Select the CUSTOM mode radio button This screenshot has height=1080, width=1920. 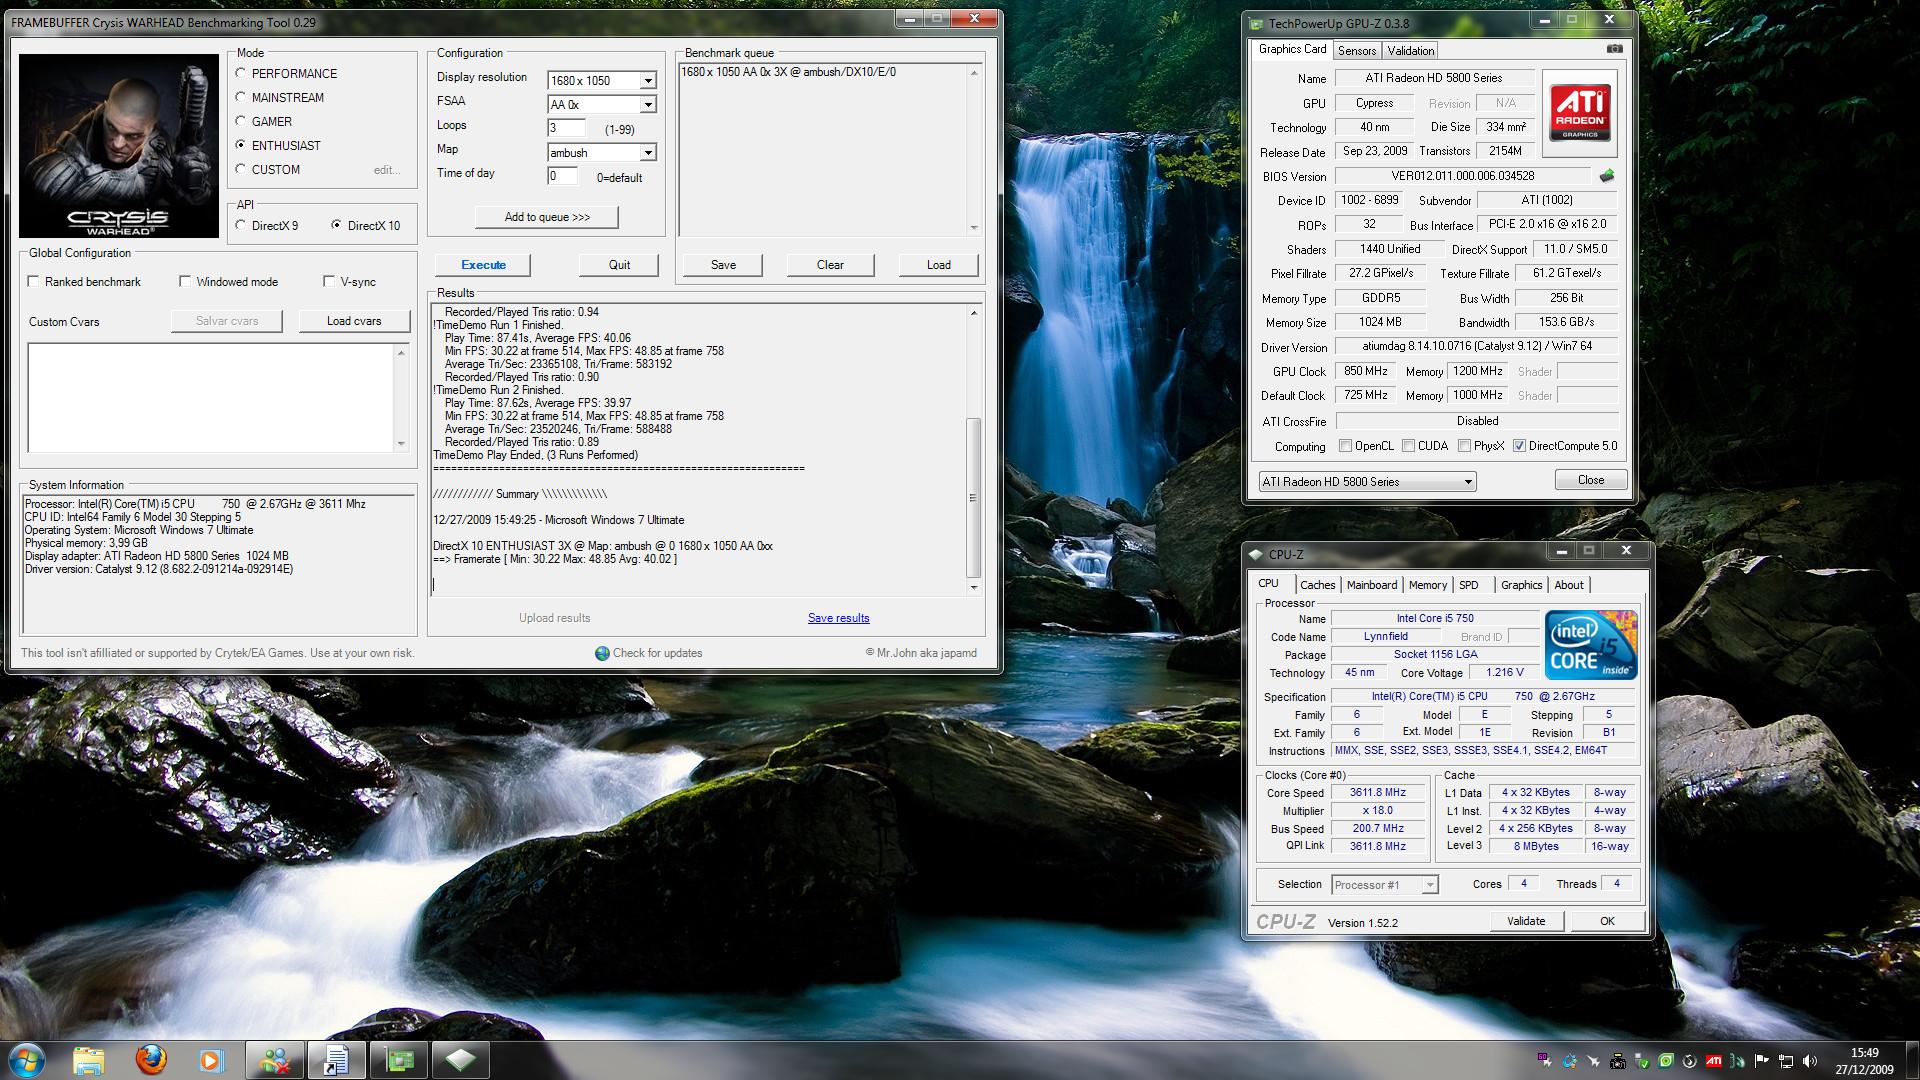point(241,169)
